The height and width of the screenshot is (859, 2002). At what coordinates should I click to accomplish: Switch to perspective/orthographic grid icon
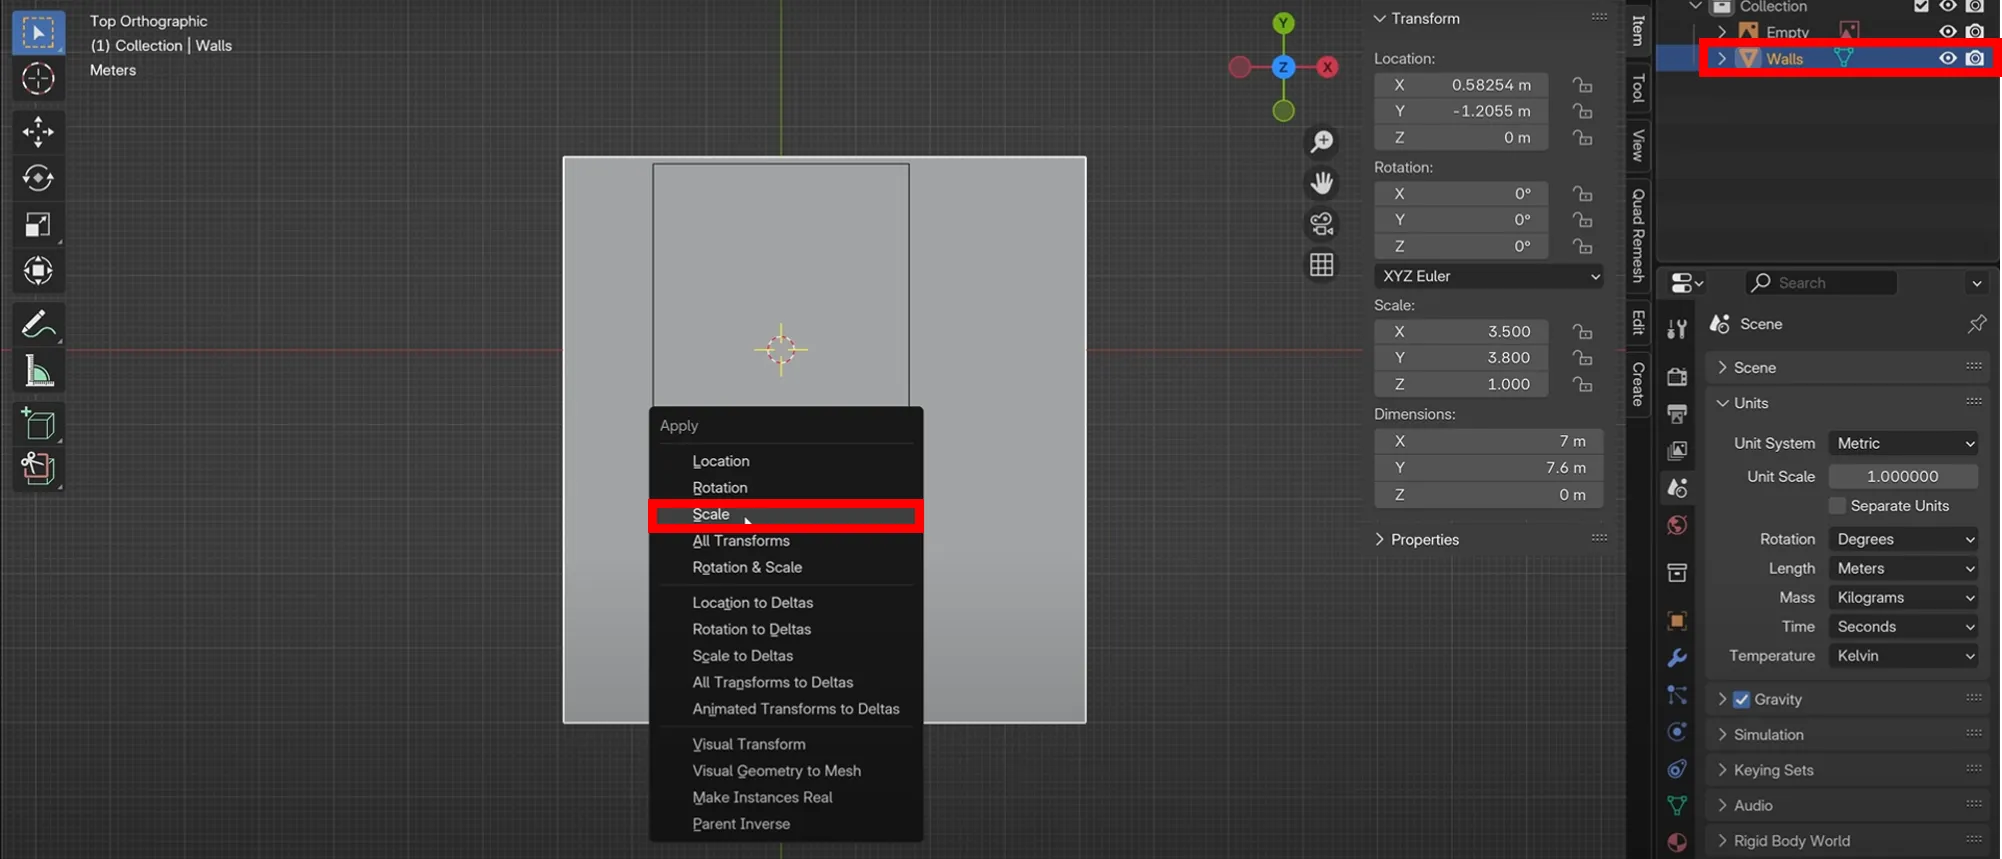click(1322, 265)
